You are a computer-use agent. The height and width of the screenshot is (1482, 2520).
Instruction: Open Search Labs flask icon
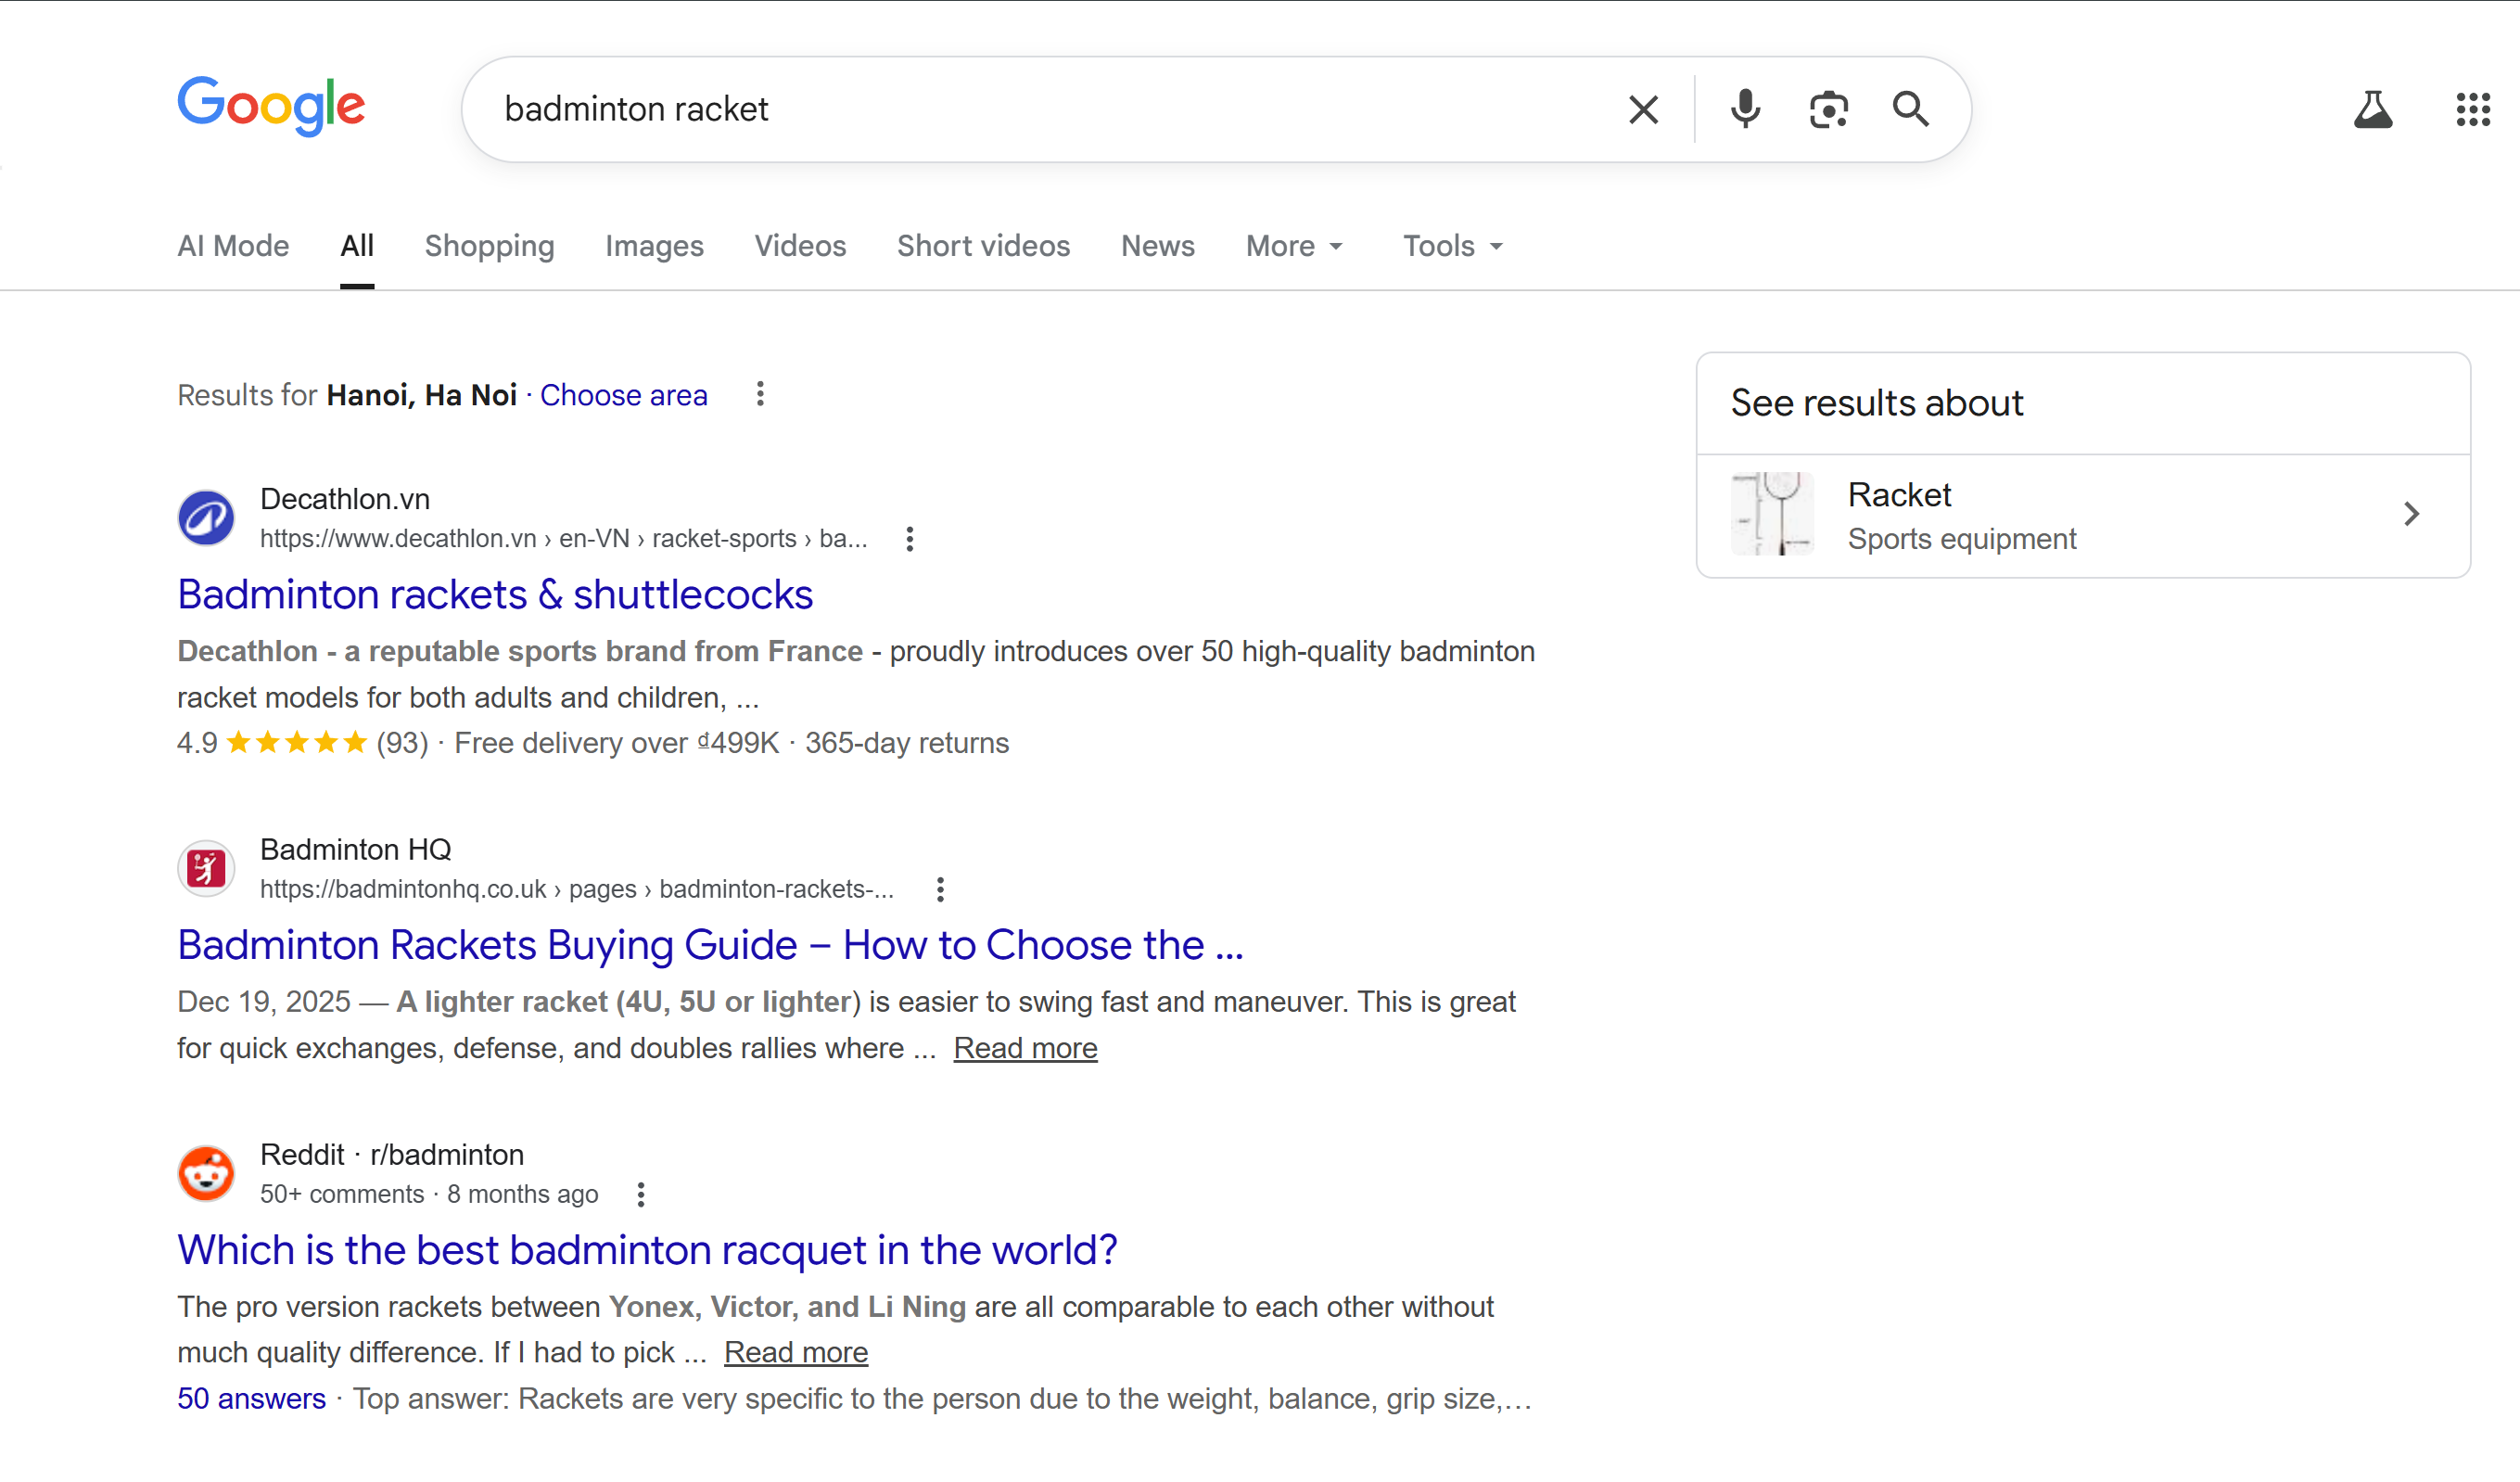2372,109
